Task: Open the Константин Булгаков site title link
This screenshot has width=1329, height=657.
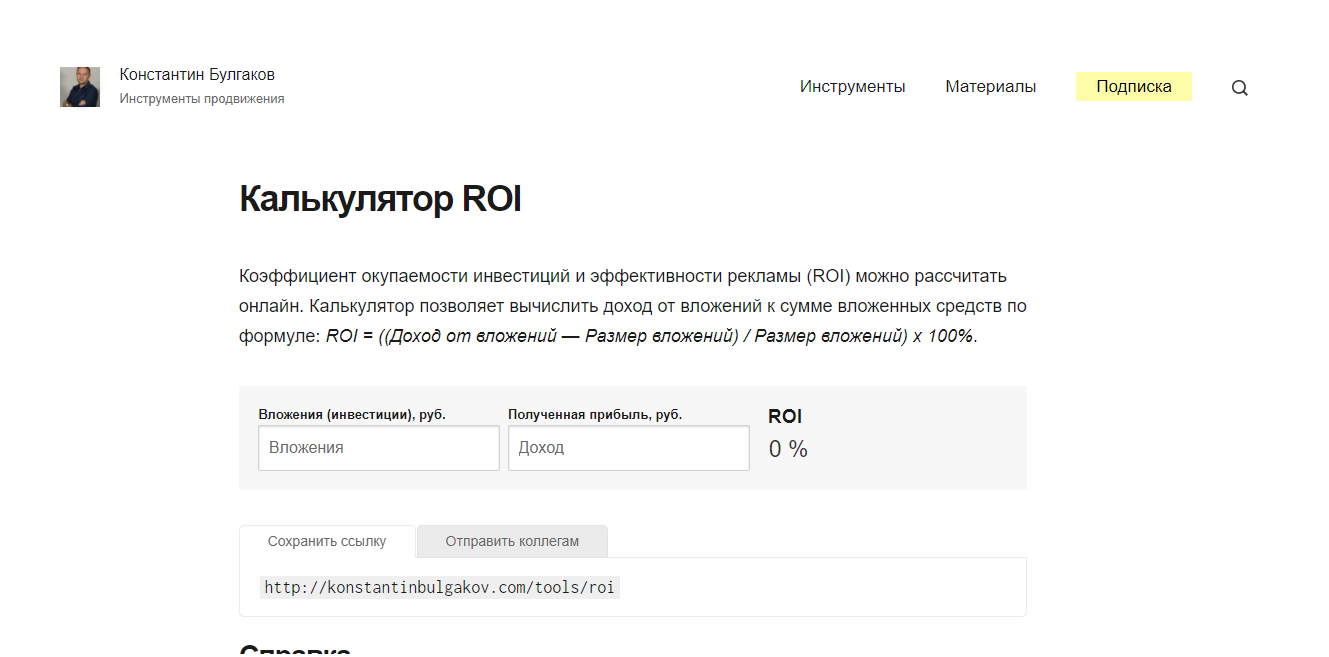Action: (x=197, y=75)
